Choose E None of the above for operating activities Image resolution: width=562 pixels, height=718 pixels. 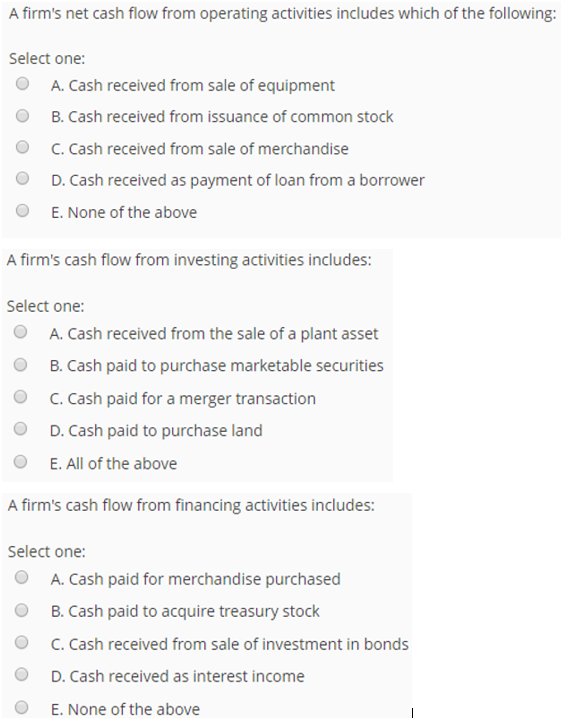(x=22, y=211)
